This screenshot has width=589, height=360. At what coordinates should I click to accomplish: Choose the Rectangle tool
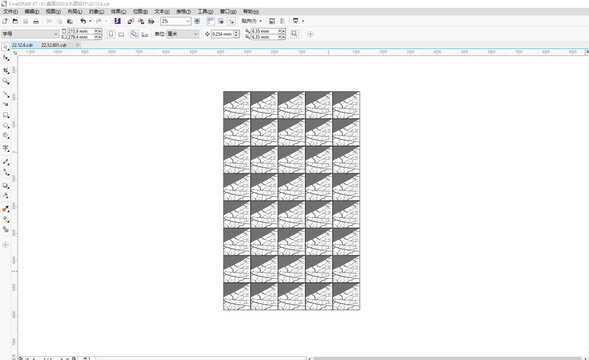(x=6, y=115)
